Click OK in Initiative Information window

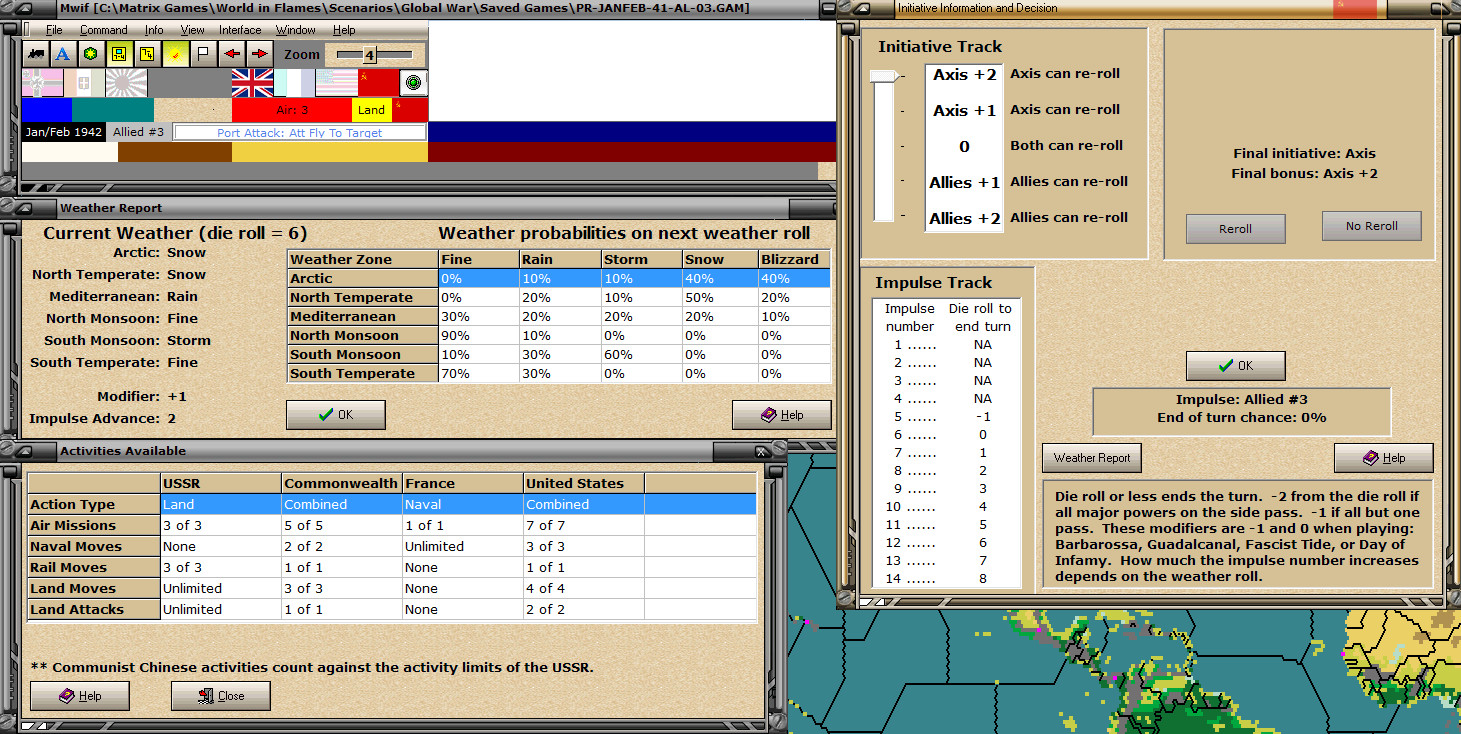[1236, 366]
